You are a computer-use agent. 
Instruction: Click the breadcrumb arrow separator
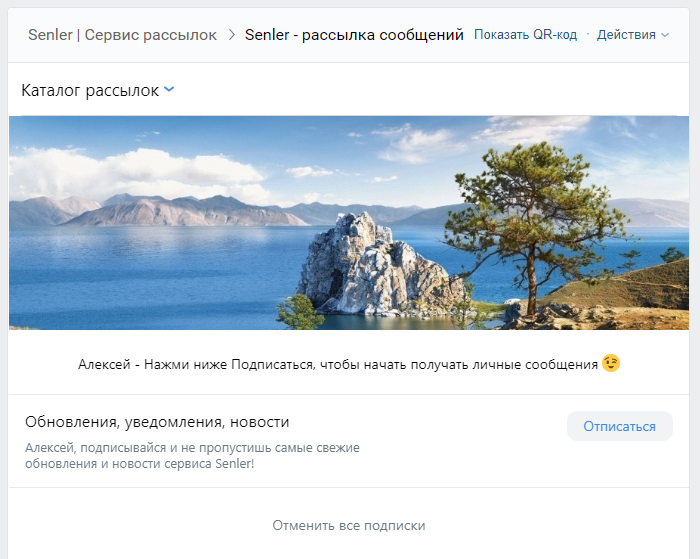pos(232,35)
